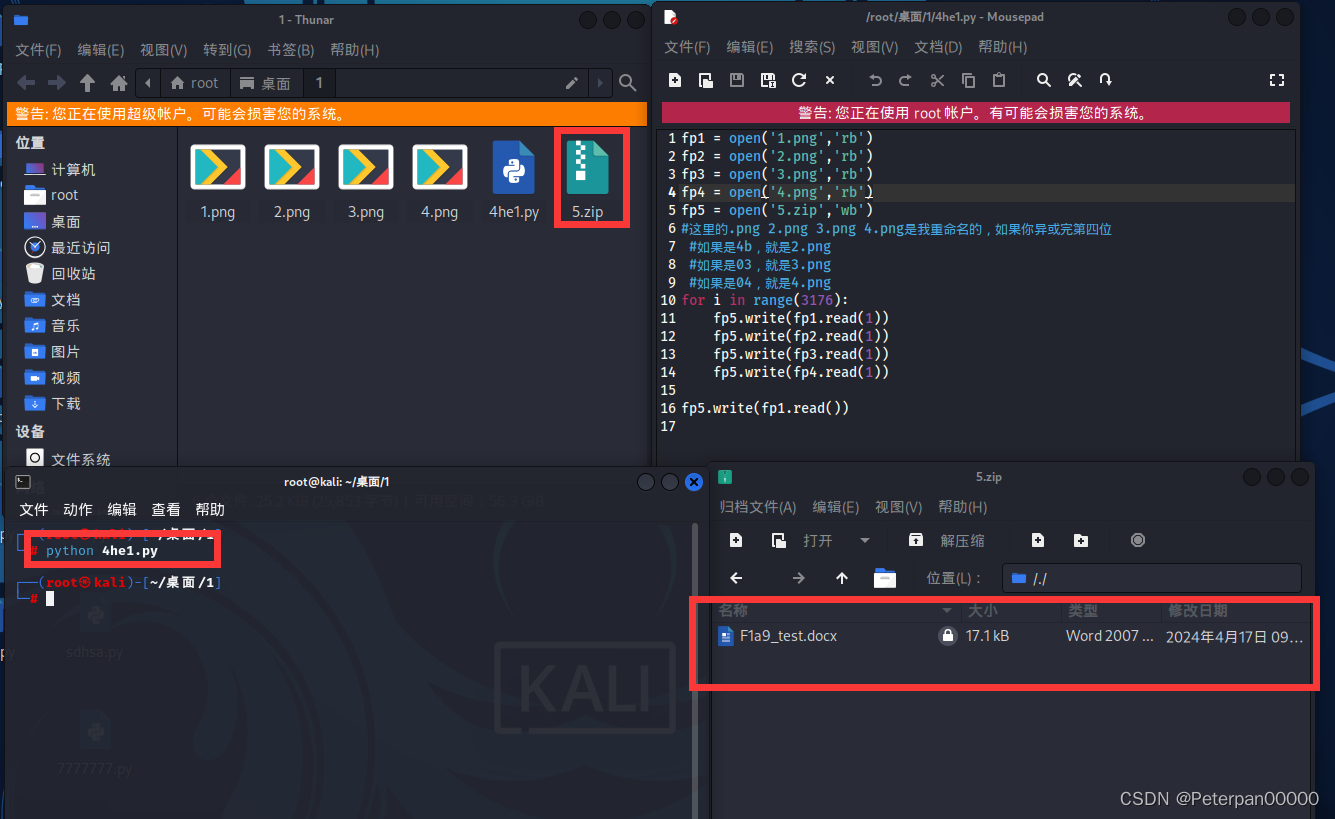1335x819 pixels.
Task: Select 回收站 in Thunar sidebar
Action: click(x=60, y=274)
